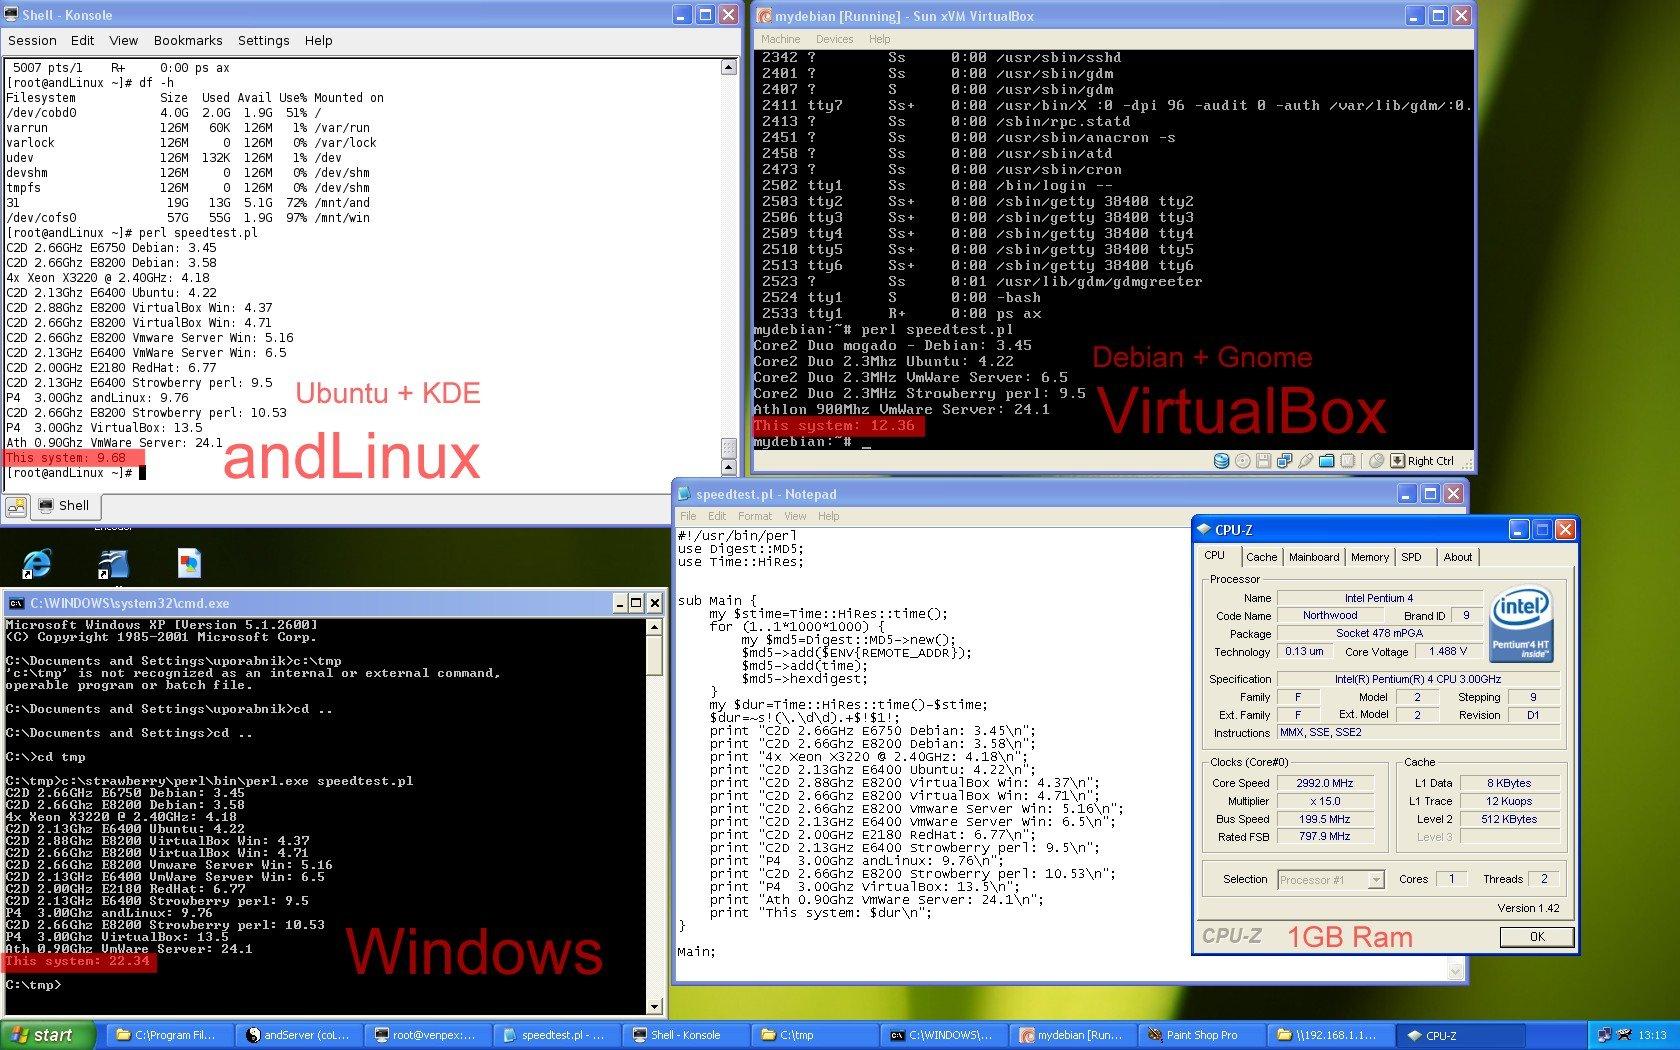Image resolution: width=1680 pixels, height=1050 pixels.
Task: Click the VirtualBox keyboard capture arrow icon
Action: coord(1397,461)
